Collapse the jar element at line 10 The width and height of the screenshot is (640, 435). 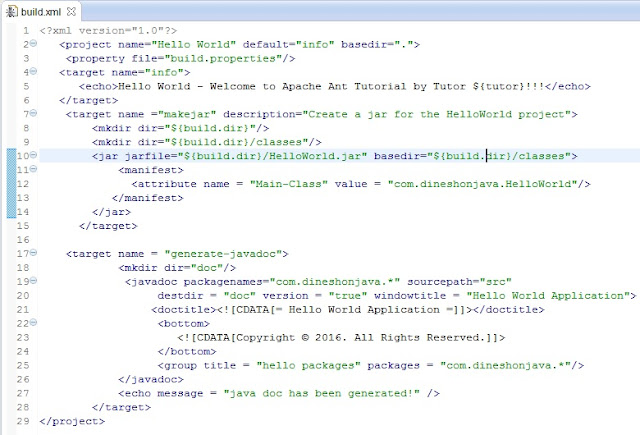pos(33,155)
